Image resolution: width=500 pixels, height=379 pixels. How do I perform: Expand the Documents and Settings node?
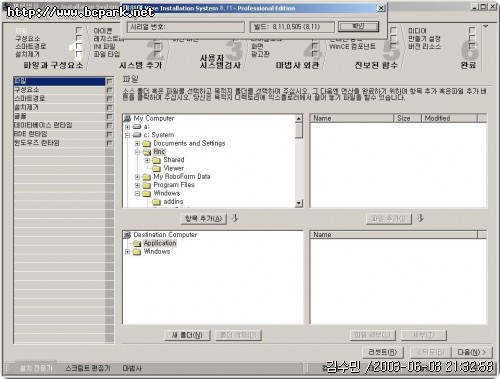(137, 144)
